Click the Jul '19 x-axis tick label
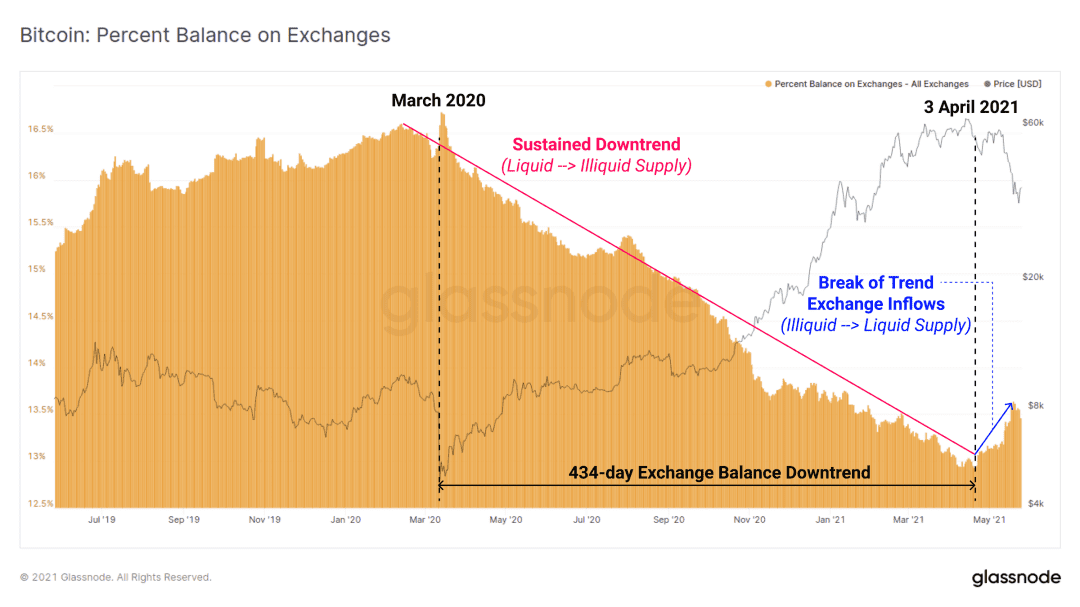1080x607 pixels. click(x=102, y=519)
